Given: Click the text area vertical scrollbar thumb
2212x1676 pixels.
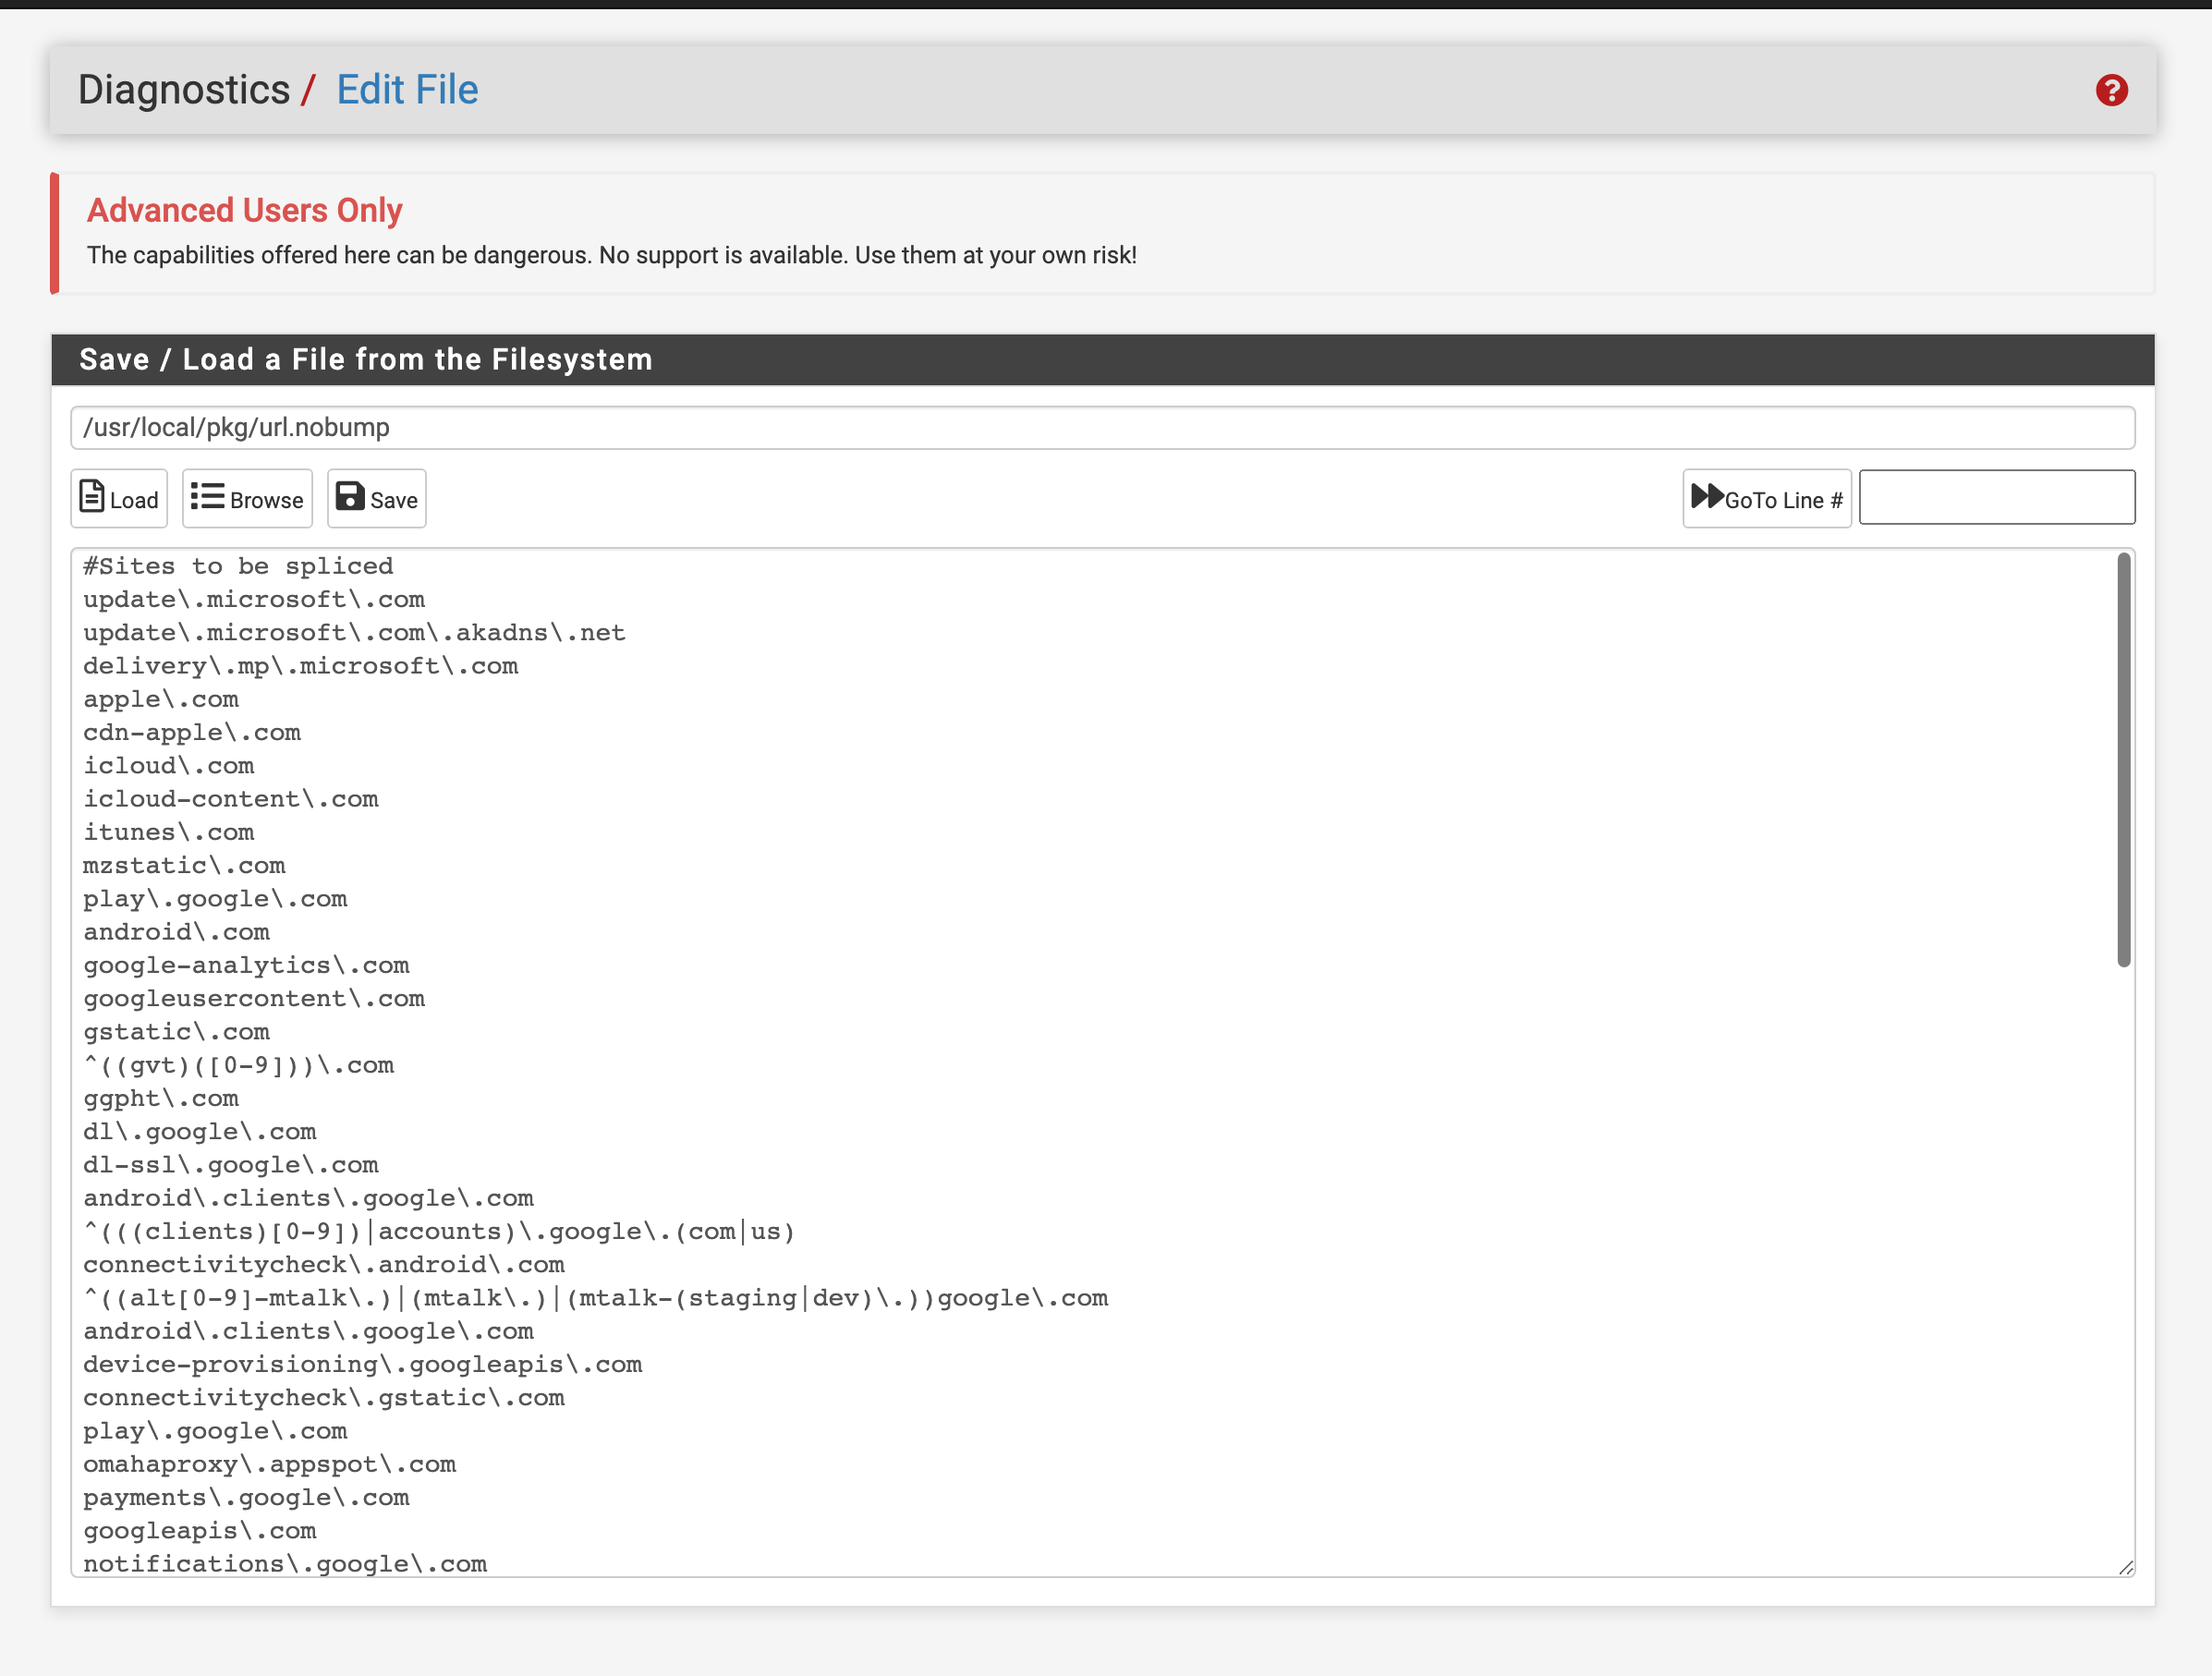Looking at the screenshot, I should click(x=2124, y=760).
